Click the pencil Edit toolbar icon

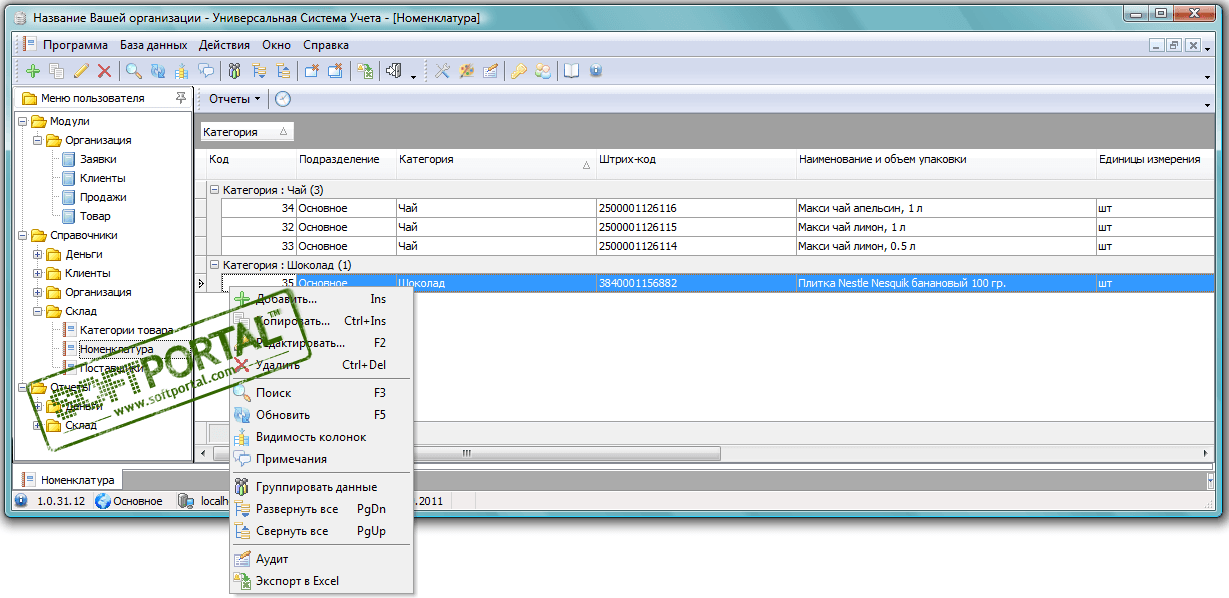point(80,71)
